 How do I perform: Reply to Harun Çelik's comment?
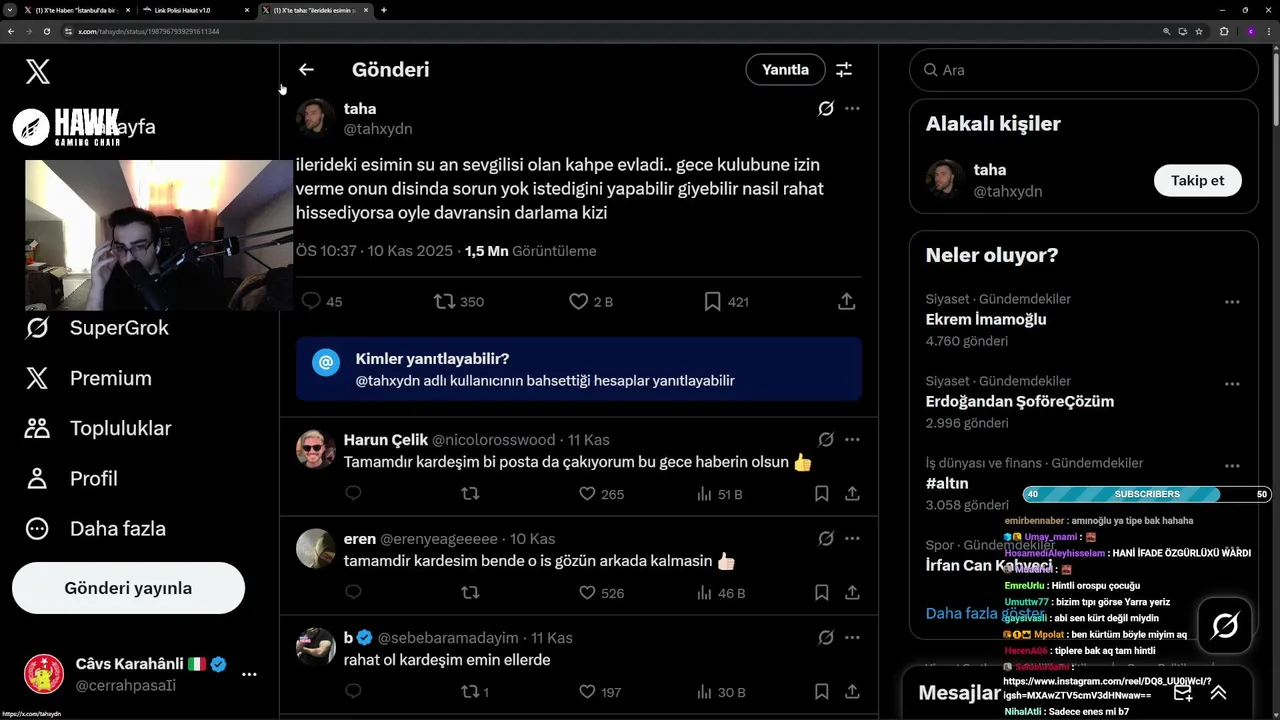click(353, 493)
